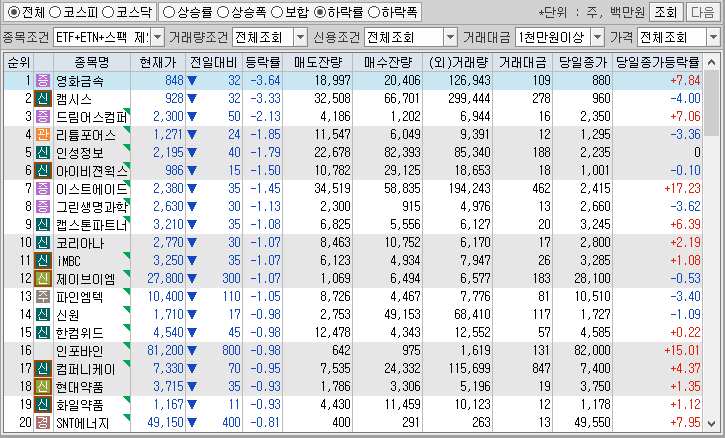
Task: Open the 거래대금 dropdown
Action: click(x=597, y=37)
